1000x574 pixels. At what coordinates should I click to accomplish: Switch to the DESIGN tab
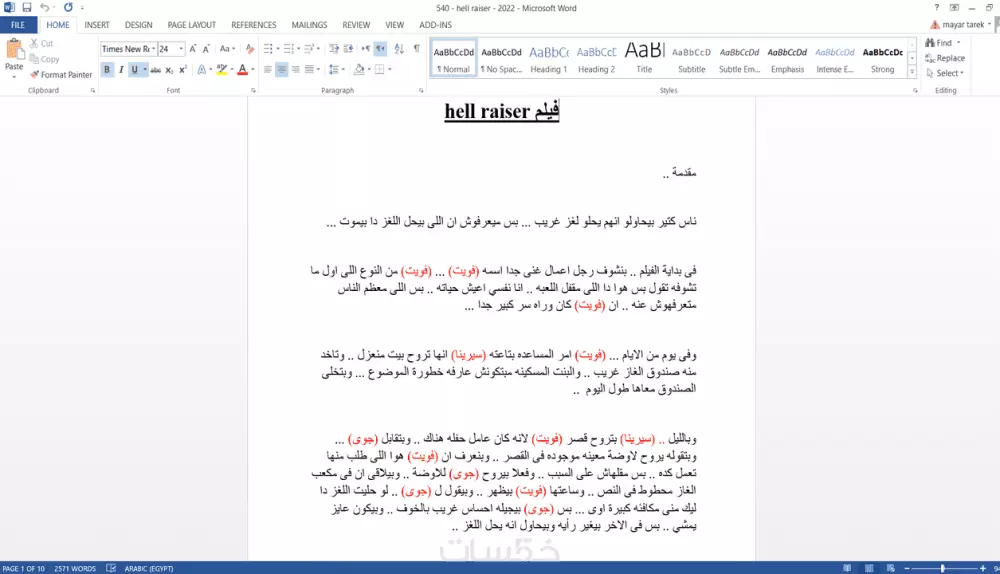138,25
